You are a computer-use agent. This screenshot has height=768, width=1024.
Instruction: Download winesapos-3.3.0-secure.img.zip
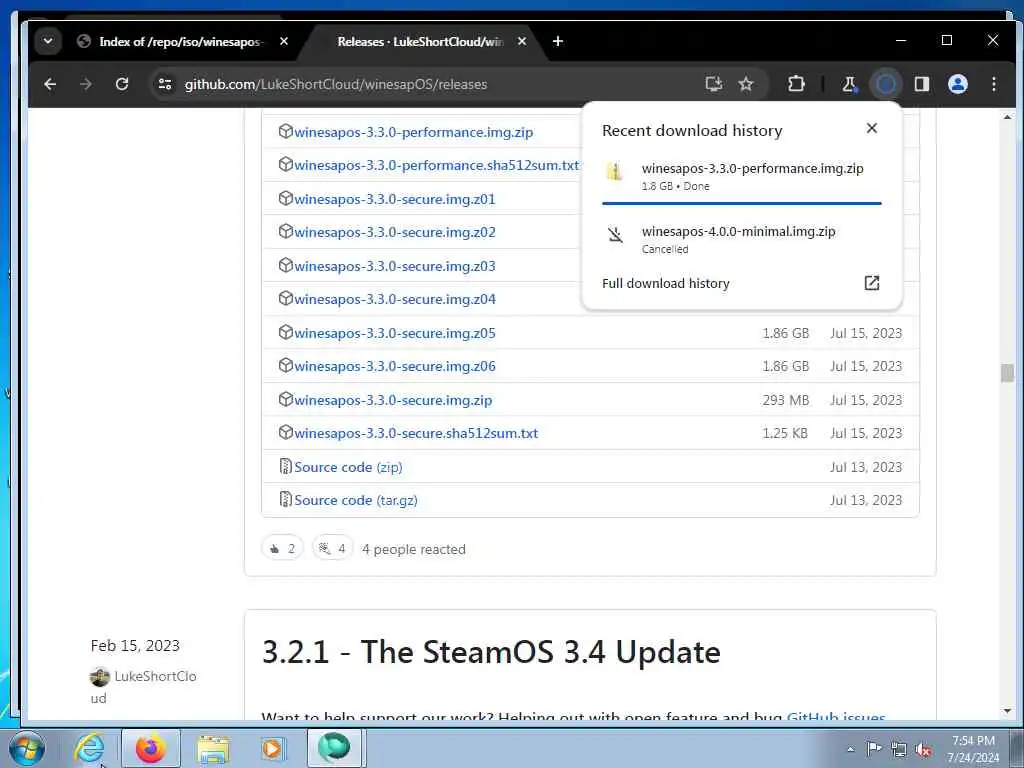(x=393, y=400)
